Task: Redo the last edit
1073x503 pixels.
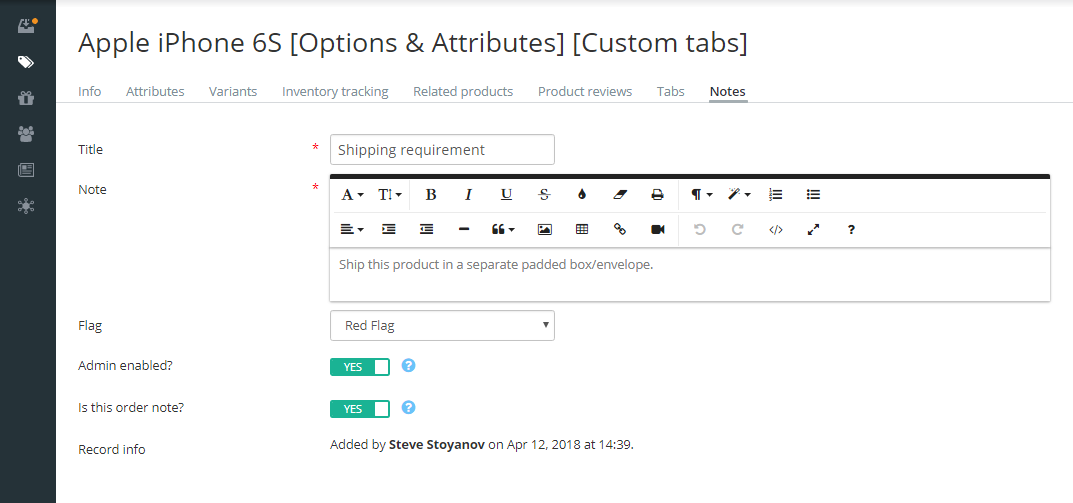Action: coord(737,230)
